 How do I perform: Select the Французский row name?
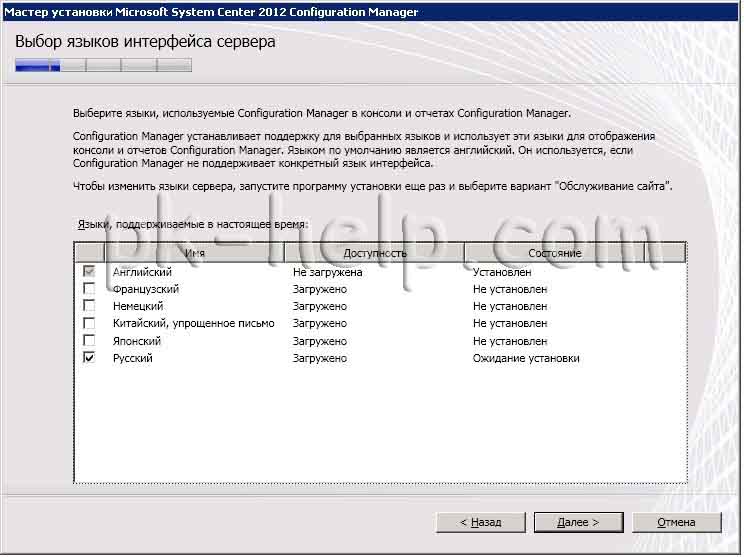(x=146, y=289)
